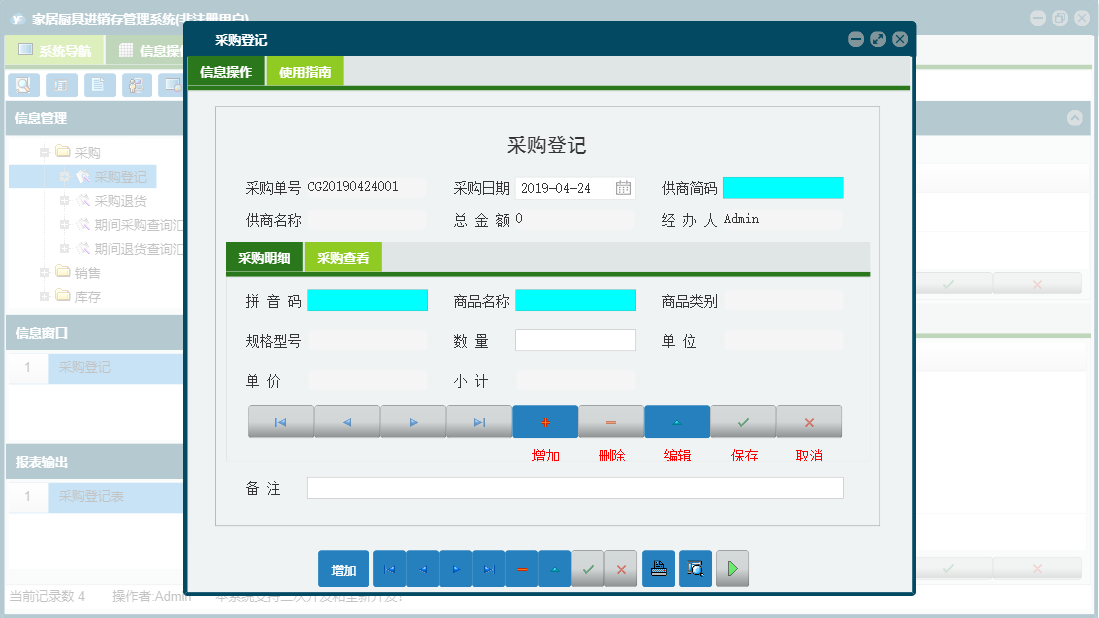Click the print icon on the bottom toolbar
Screen dimensions: 1099x618
pos(658,568)
